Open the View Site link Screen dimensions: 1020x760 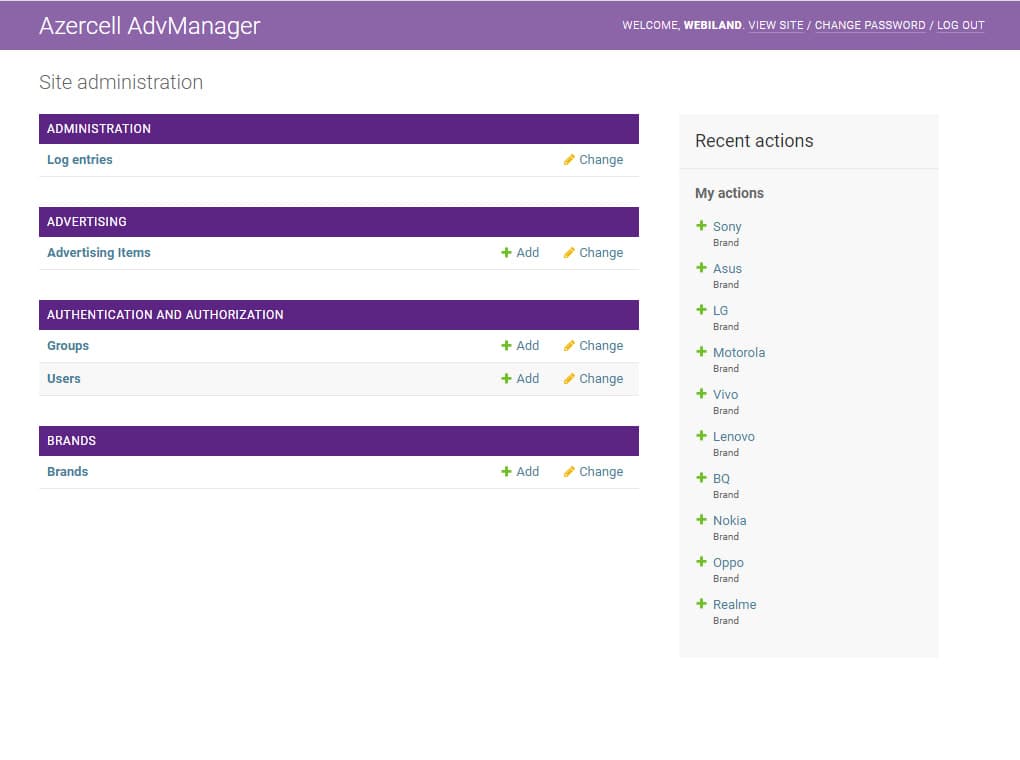(776, 25)
